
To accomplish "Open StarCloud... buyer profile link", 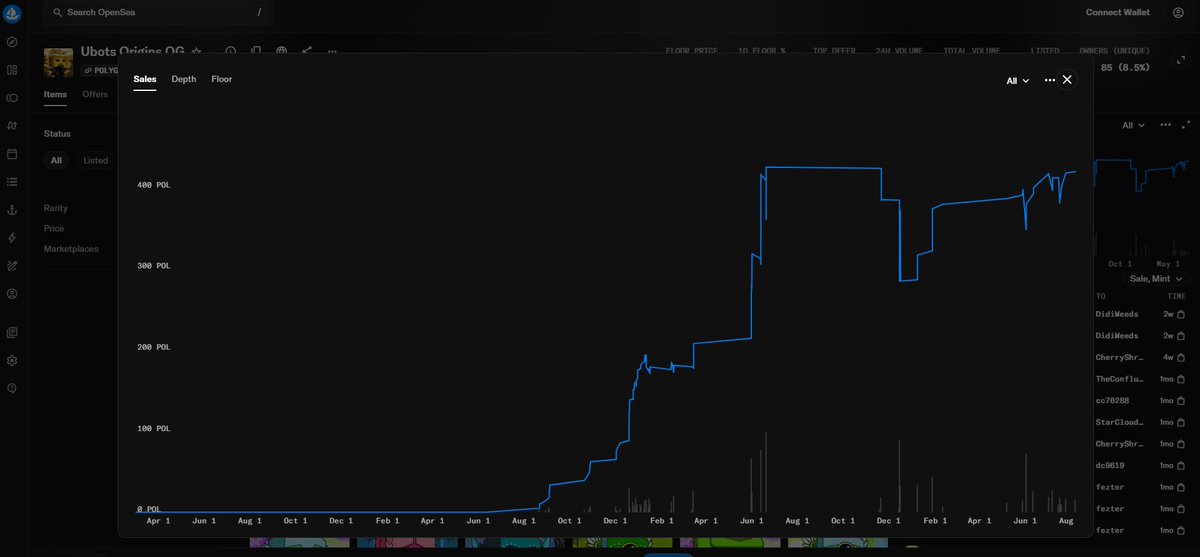I will [x=1119, y=422].
